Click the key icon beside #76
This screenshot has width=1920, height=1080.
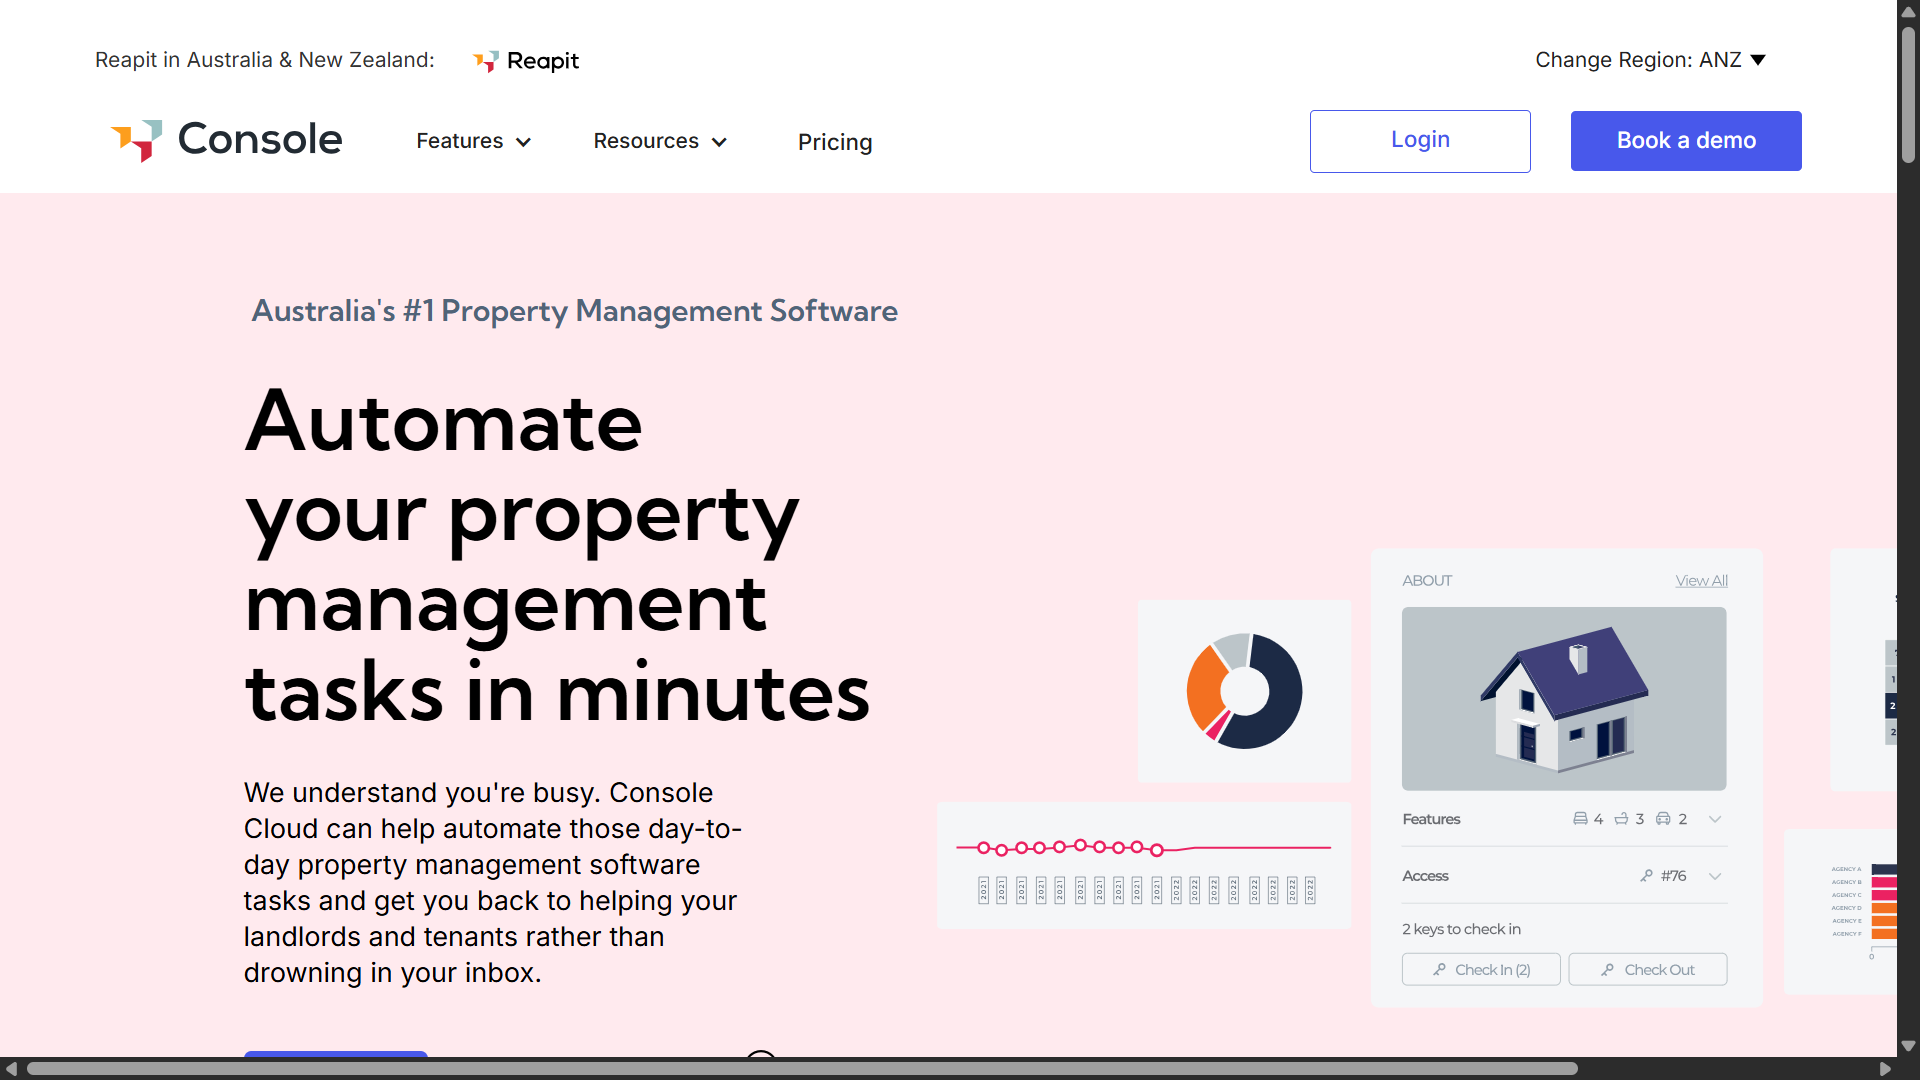click(1646, 876)
